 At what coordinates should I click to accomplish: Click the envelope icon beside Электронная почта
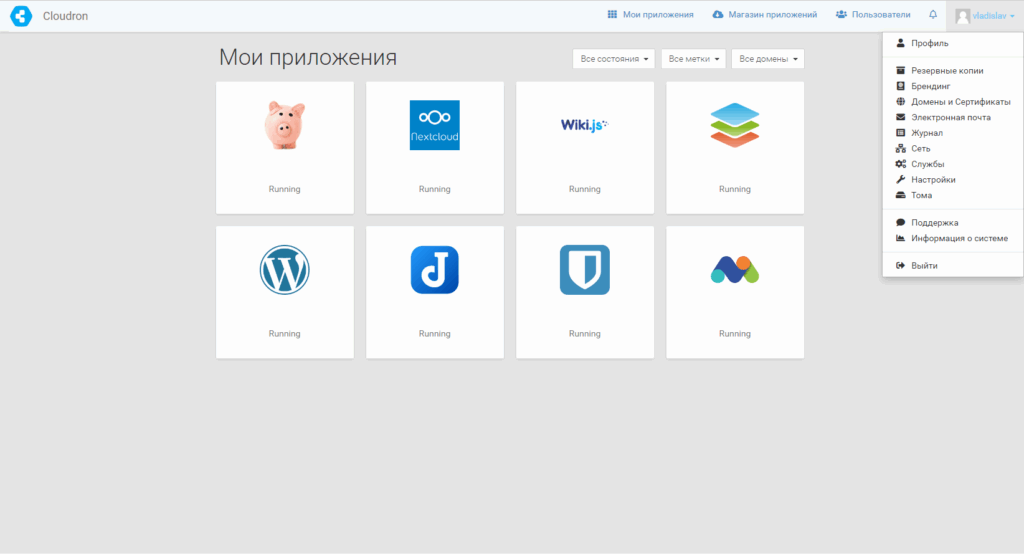[901, 118]
